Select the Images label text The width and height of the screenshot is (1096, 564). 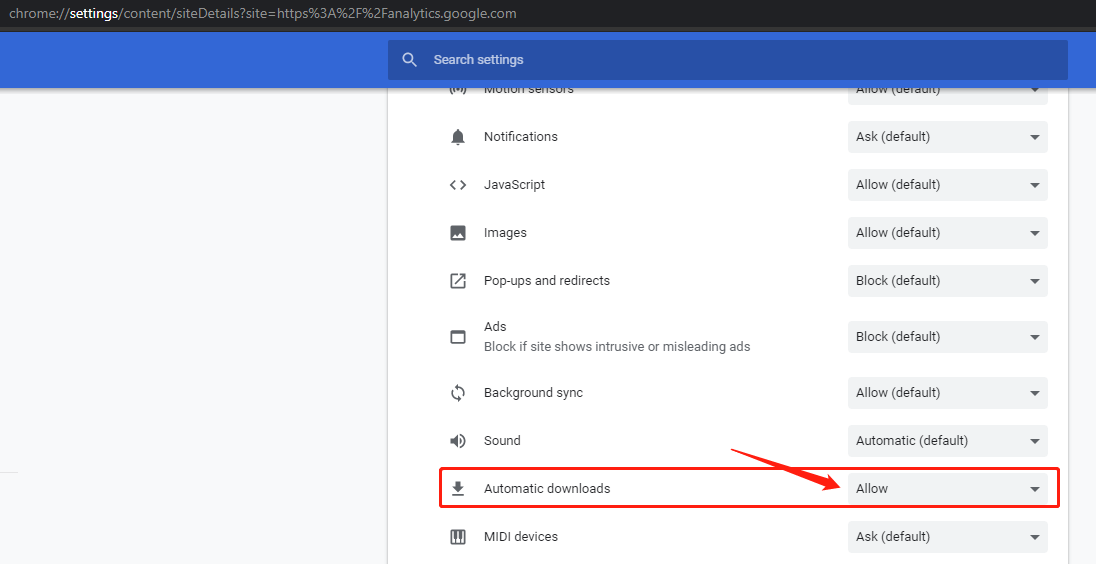pyautogui.click(x=505, y=233)
